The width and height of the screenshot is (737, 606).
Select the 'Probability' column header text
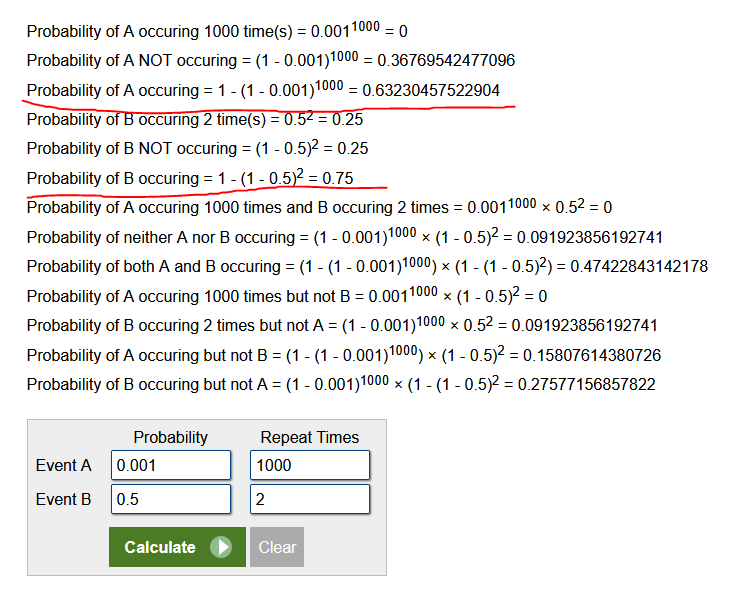pyautogui.click(x=171, y=437)
